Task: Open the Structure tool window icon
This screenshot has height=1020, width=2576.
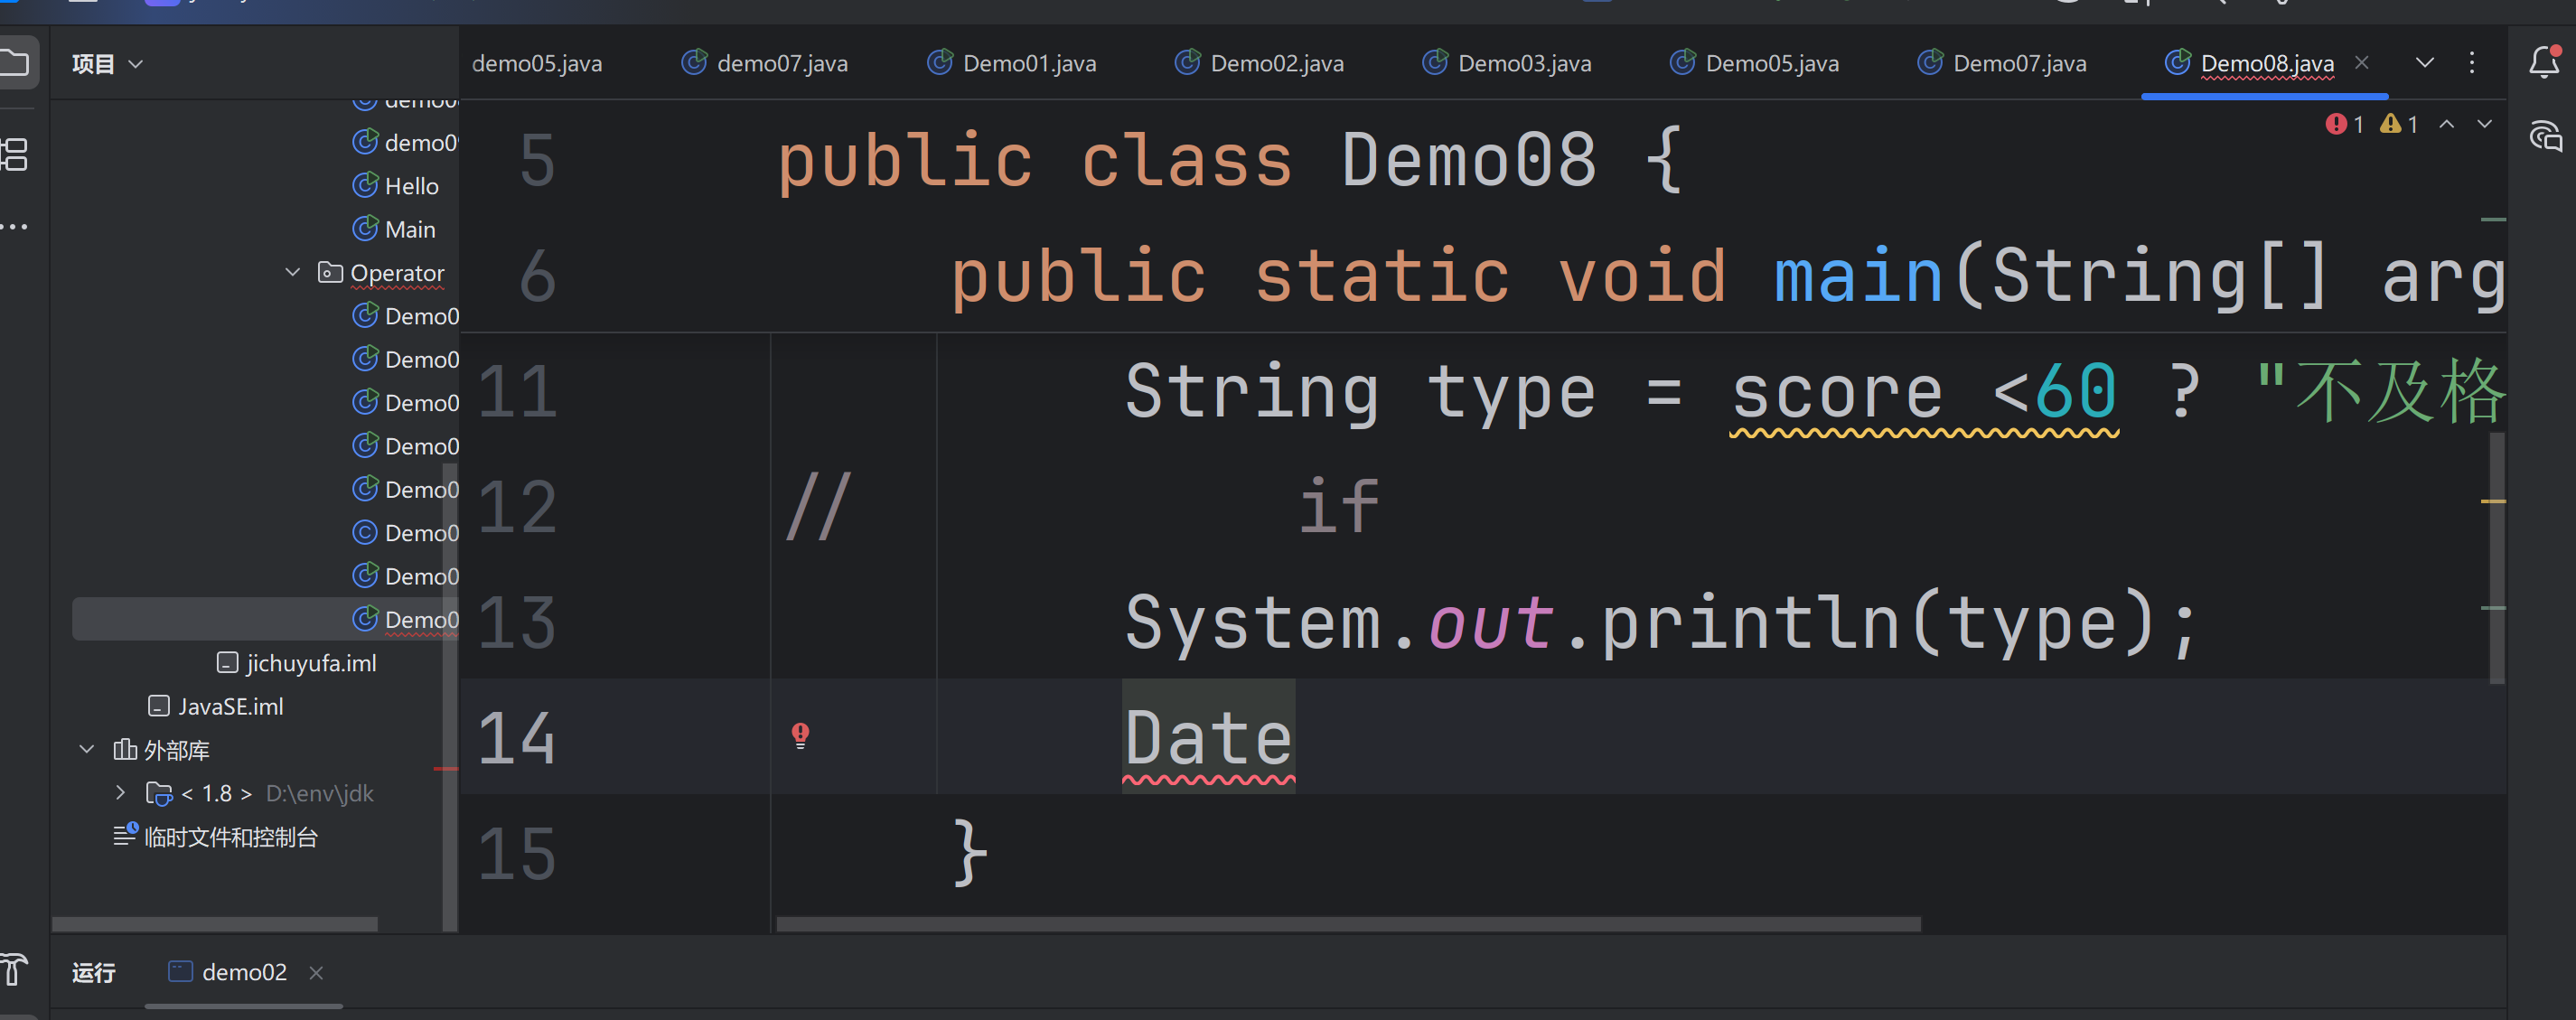Action: [x=15, y=154]
